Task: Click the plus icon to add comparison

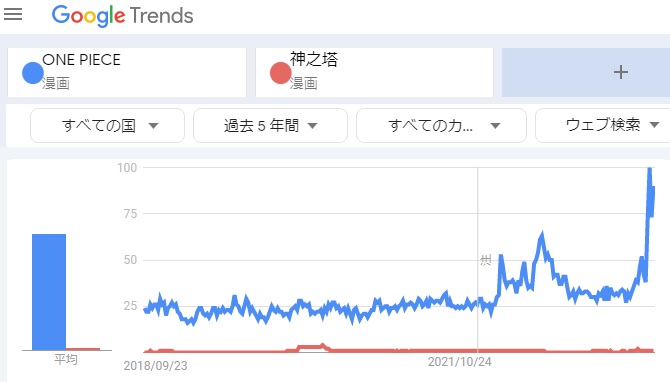Action: (x=620, y=72)
